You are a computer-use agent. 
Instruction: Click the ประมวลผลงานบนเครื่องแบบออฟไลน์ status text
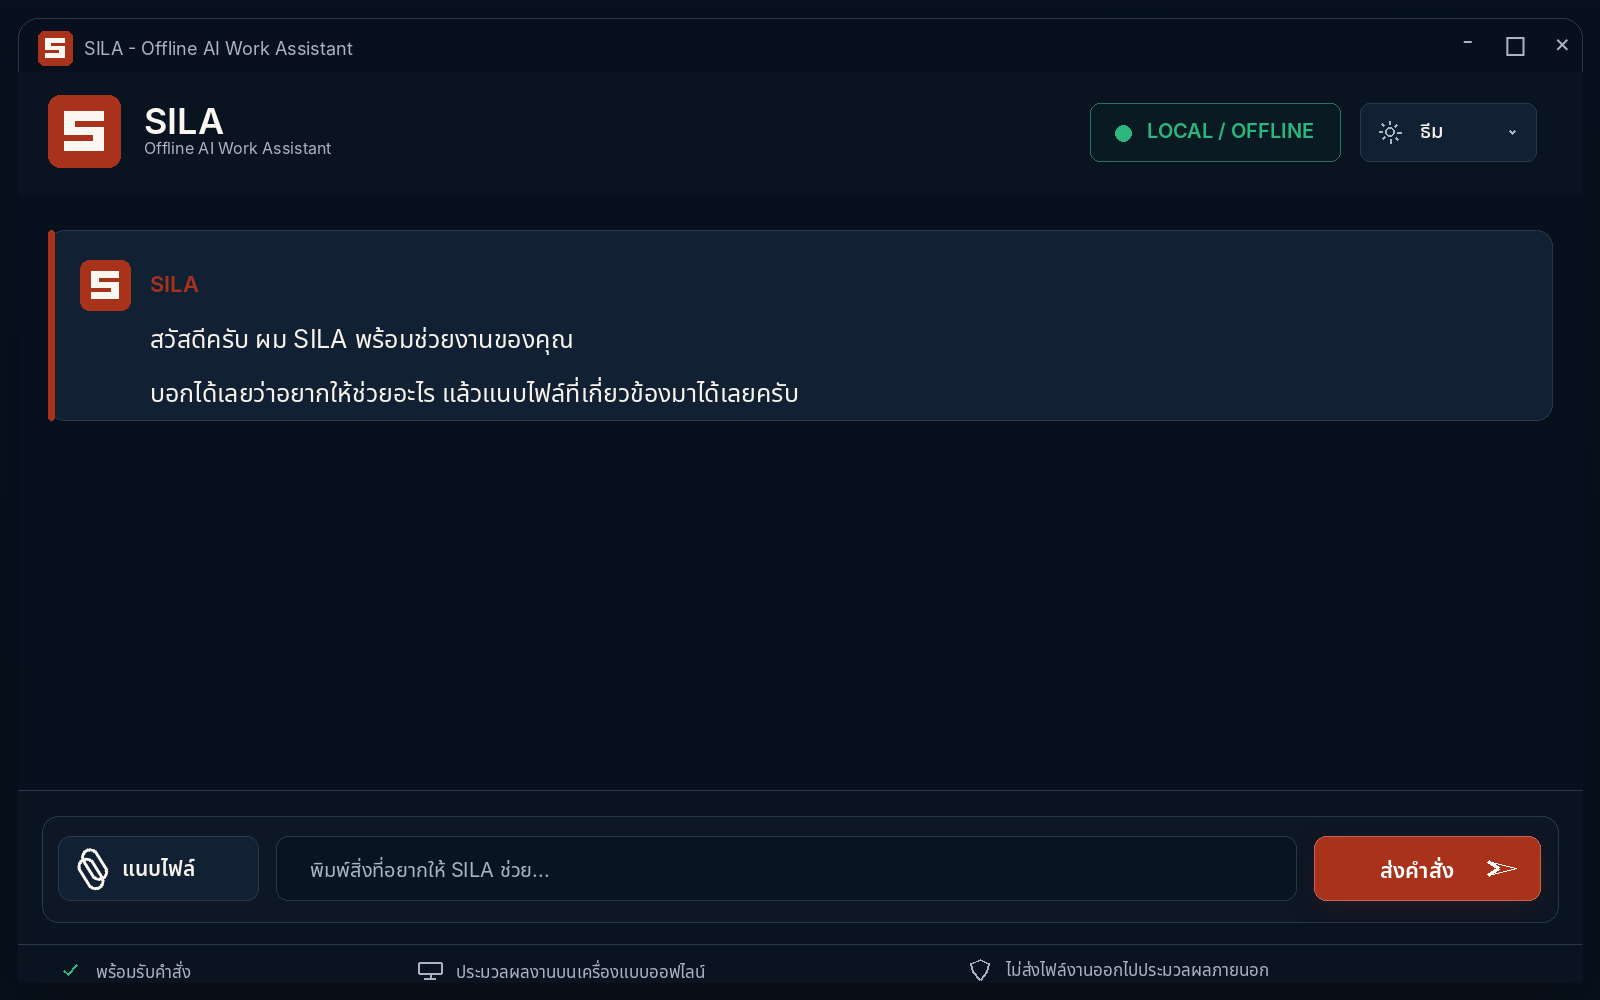pyautogui.click(x=580, y=971)
